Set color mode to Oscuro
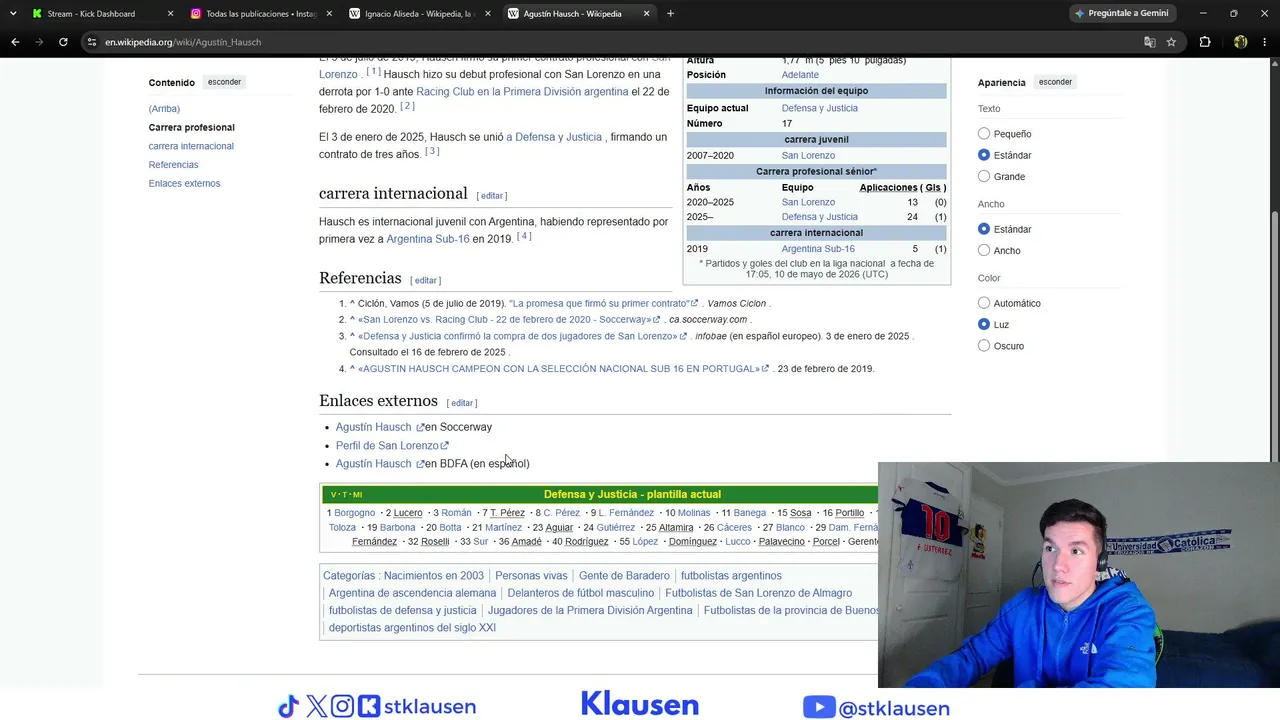 click(984, 346)
